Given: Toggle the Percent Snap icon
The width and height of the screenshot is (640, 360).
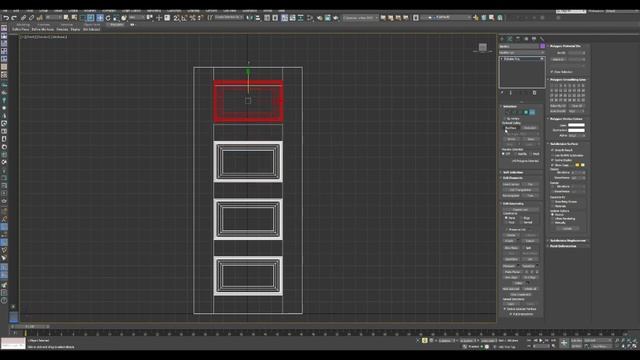Looking at the screenshot, I should pyautogui.click(x=192, y=18).
